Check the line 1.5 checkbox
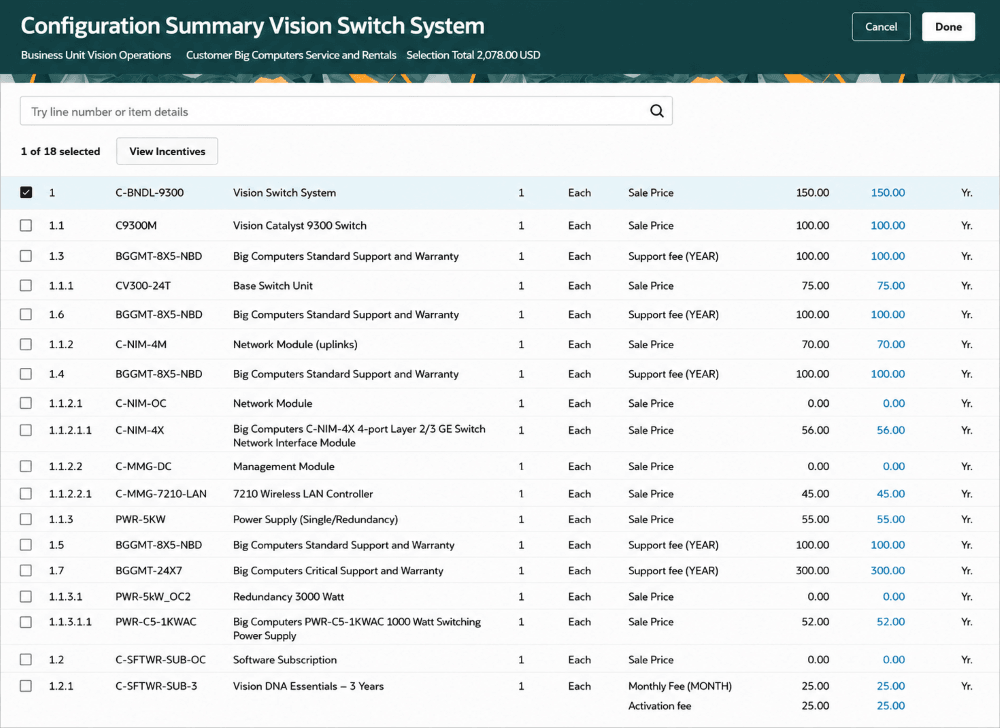The width and height of the screenshot is (1000, 728). [x=26, y=545]
